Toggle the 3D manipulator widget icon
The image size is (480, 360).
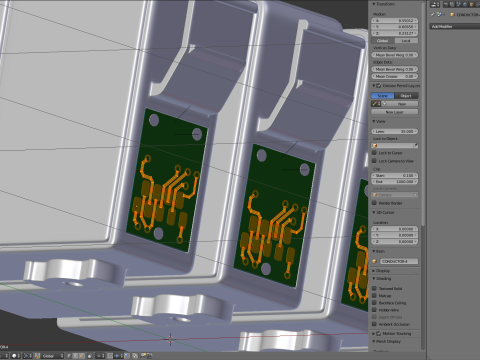click(37, 356)
